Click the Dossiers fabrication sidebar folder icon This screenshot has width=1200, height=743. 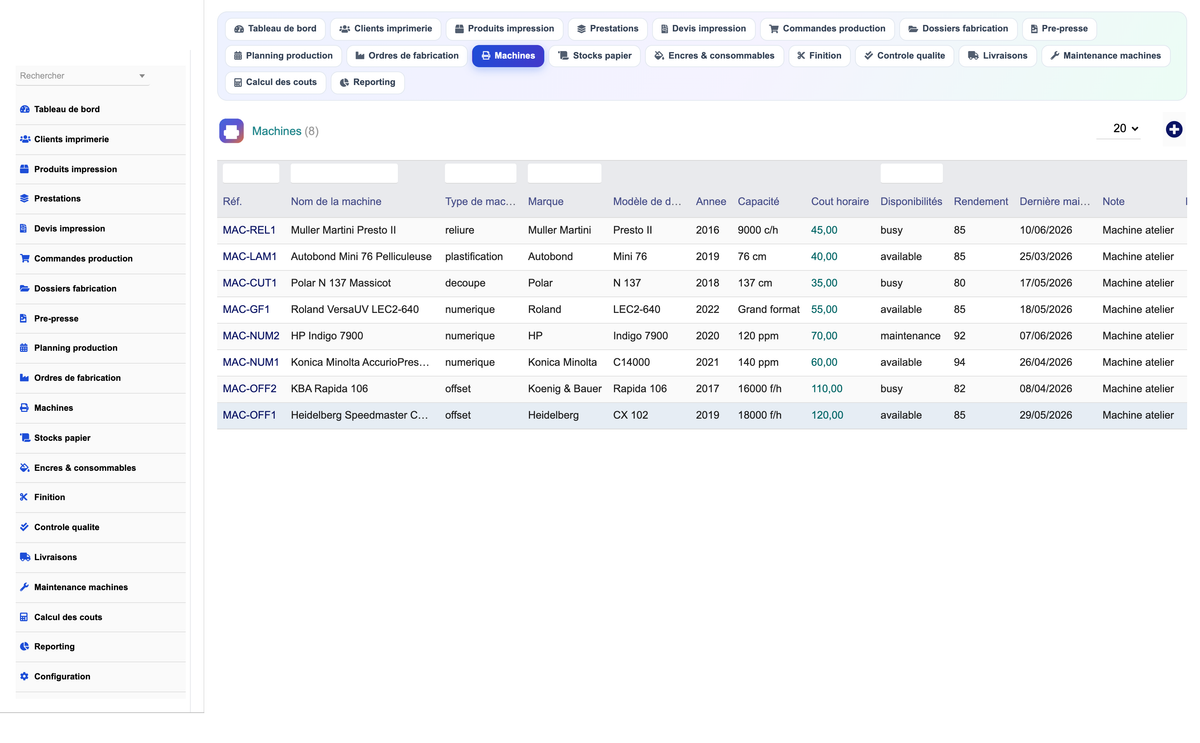tap(24, 289)
